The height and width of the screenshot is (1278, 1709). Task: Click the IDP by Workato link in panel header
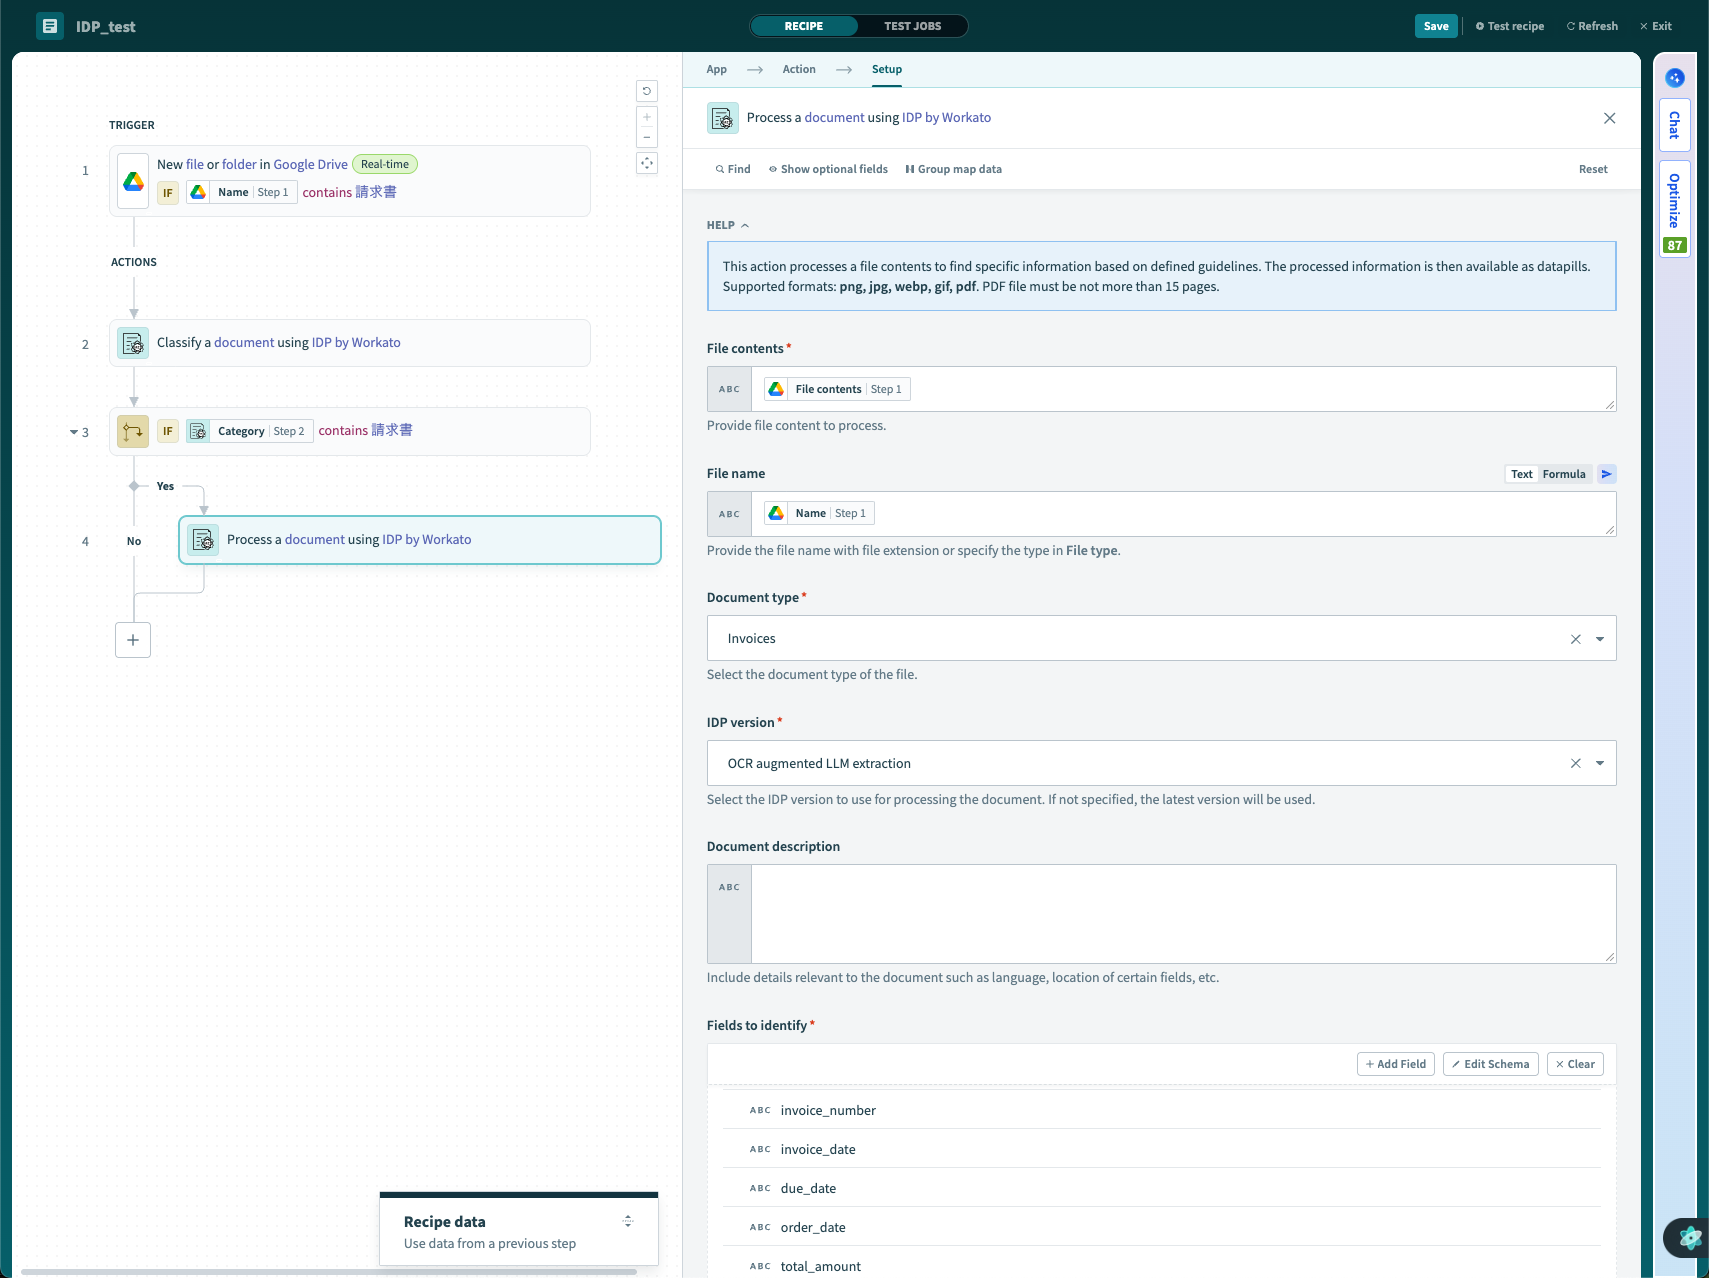coord(946,118)
